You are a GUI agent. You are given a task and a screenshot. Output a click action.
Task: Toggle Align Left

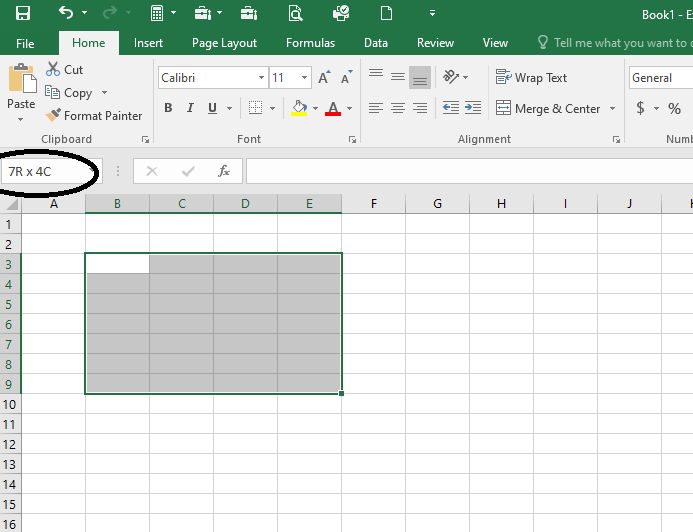click(x=376, y=108)
